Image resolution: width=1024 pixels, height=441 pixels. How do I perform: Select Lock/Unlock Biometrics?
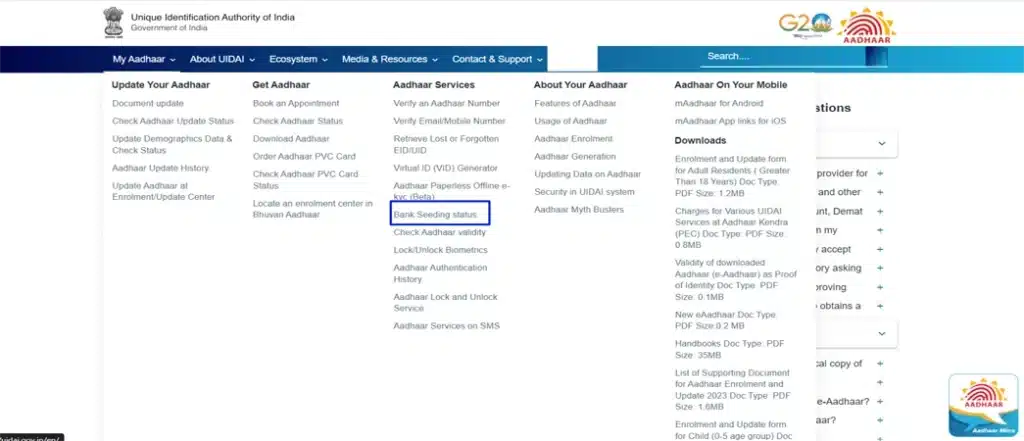(440, 250)
